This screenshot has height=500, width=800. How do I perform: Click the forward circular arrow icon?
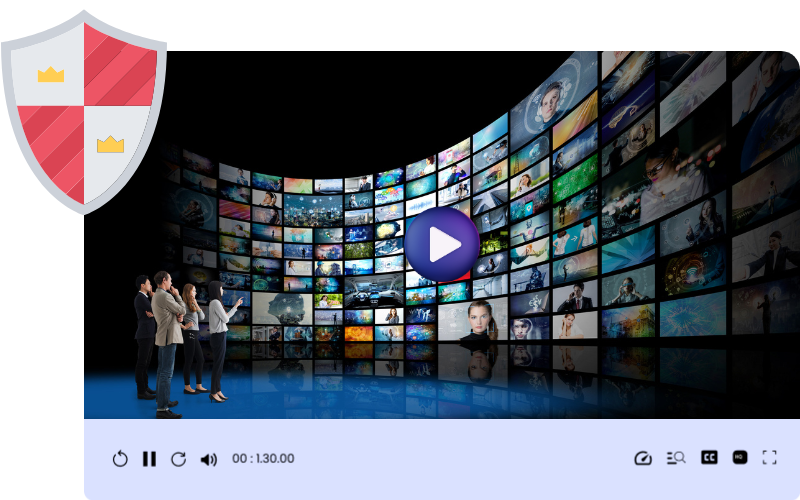pos(178,459)
